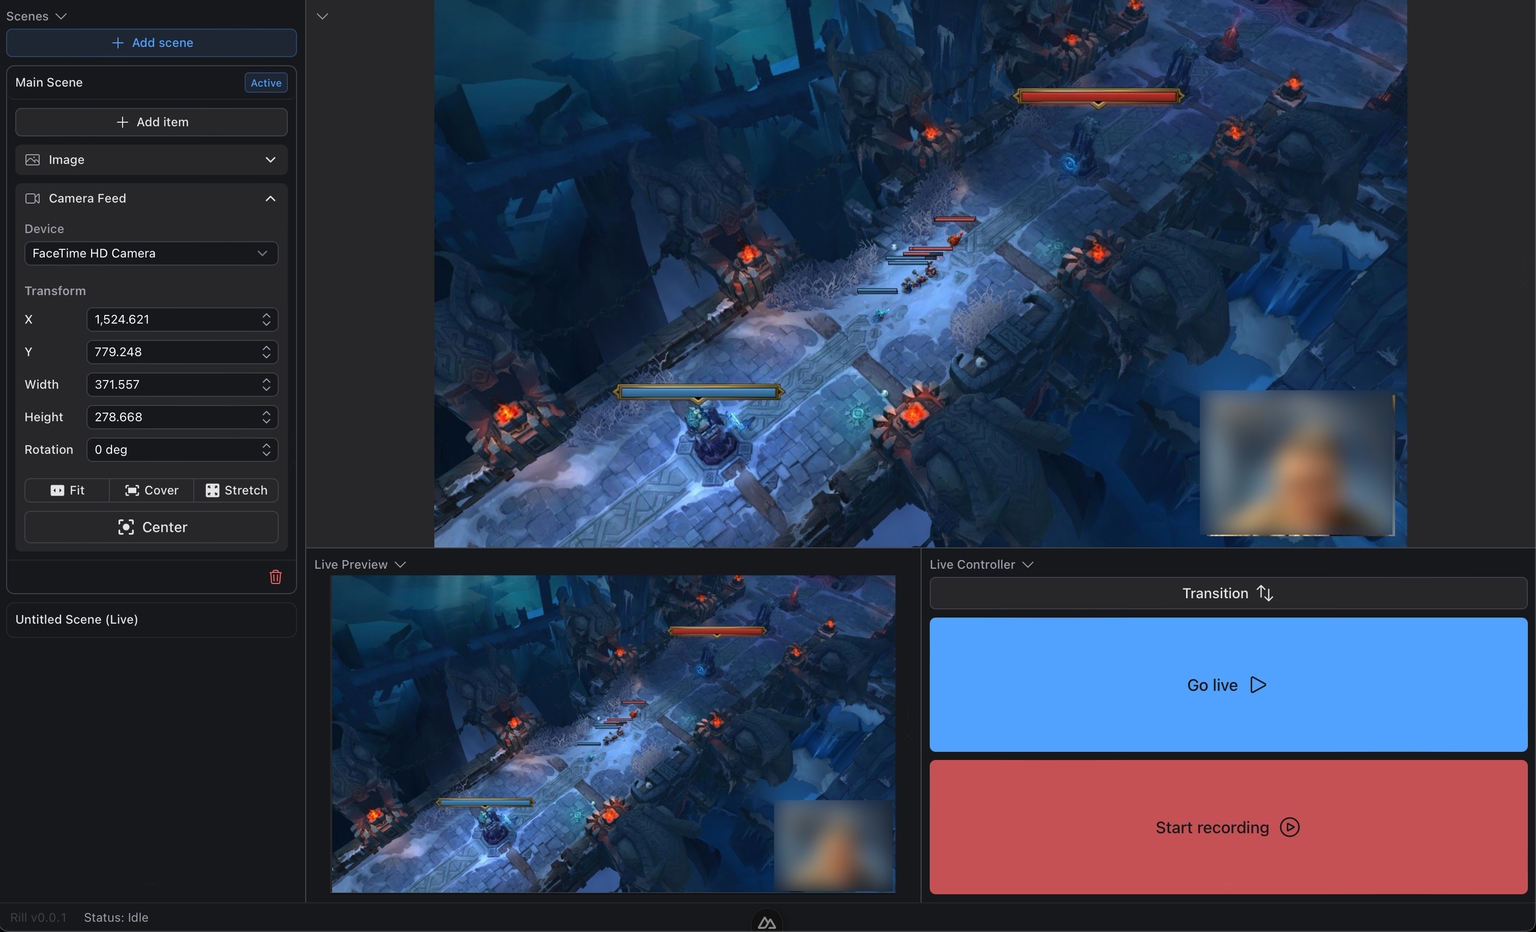Click the Image item picture icon

point(33,160)
